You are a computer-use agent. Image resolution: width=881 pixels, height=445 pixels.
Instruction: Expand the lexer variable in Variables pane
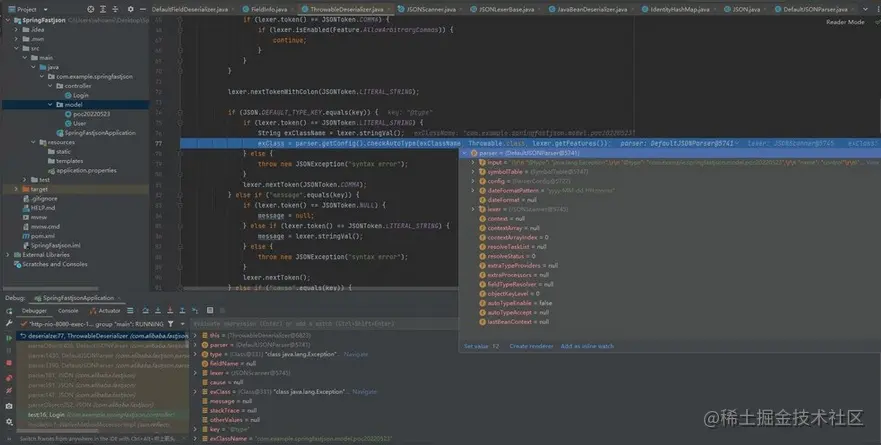(196, 373)
